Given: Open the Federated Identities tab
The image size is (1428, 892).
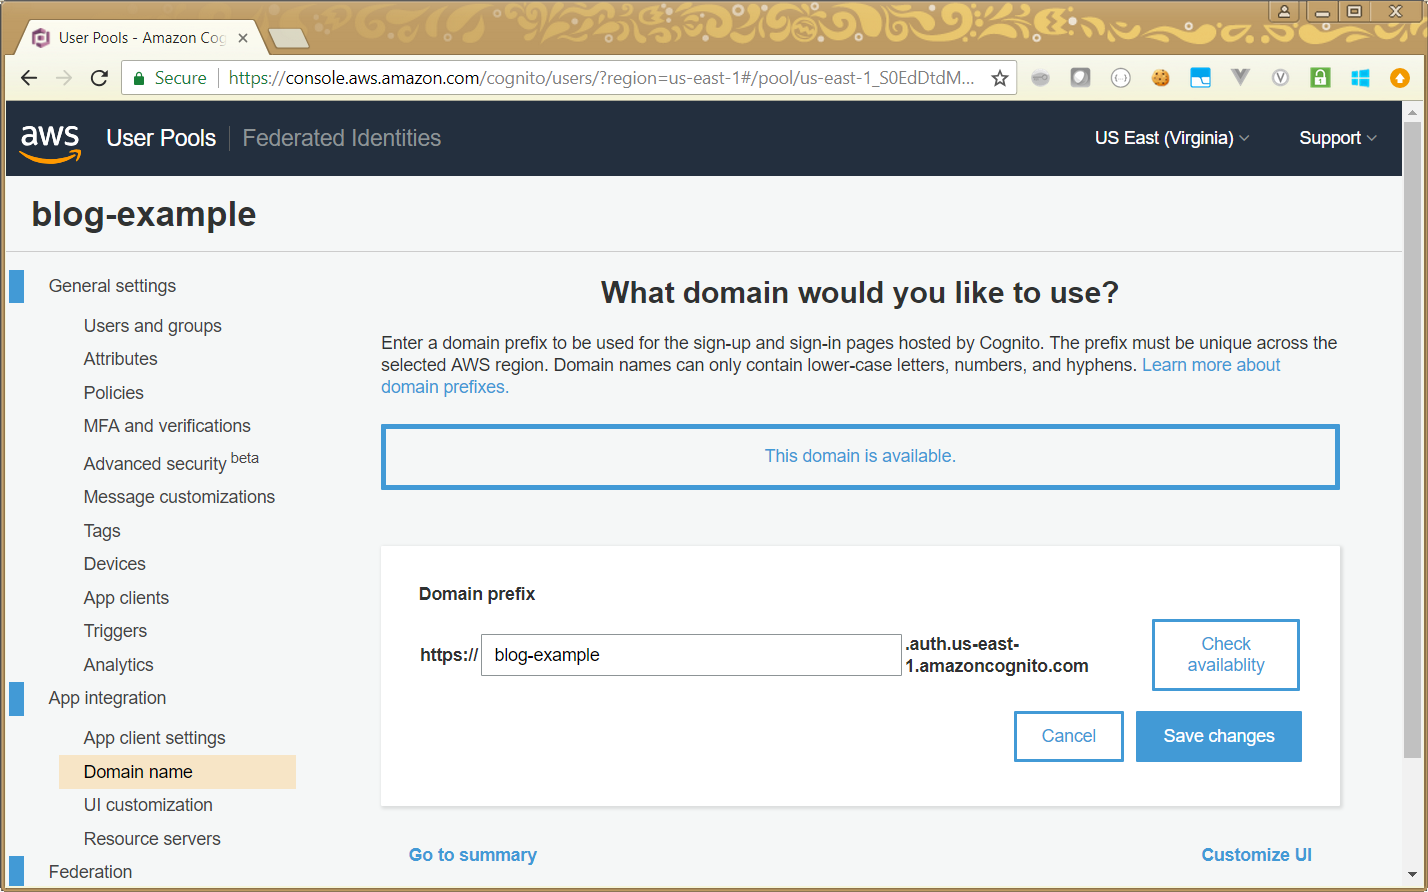Looking at the screenshot, I should tap(341, 138).
